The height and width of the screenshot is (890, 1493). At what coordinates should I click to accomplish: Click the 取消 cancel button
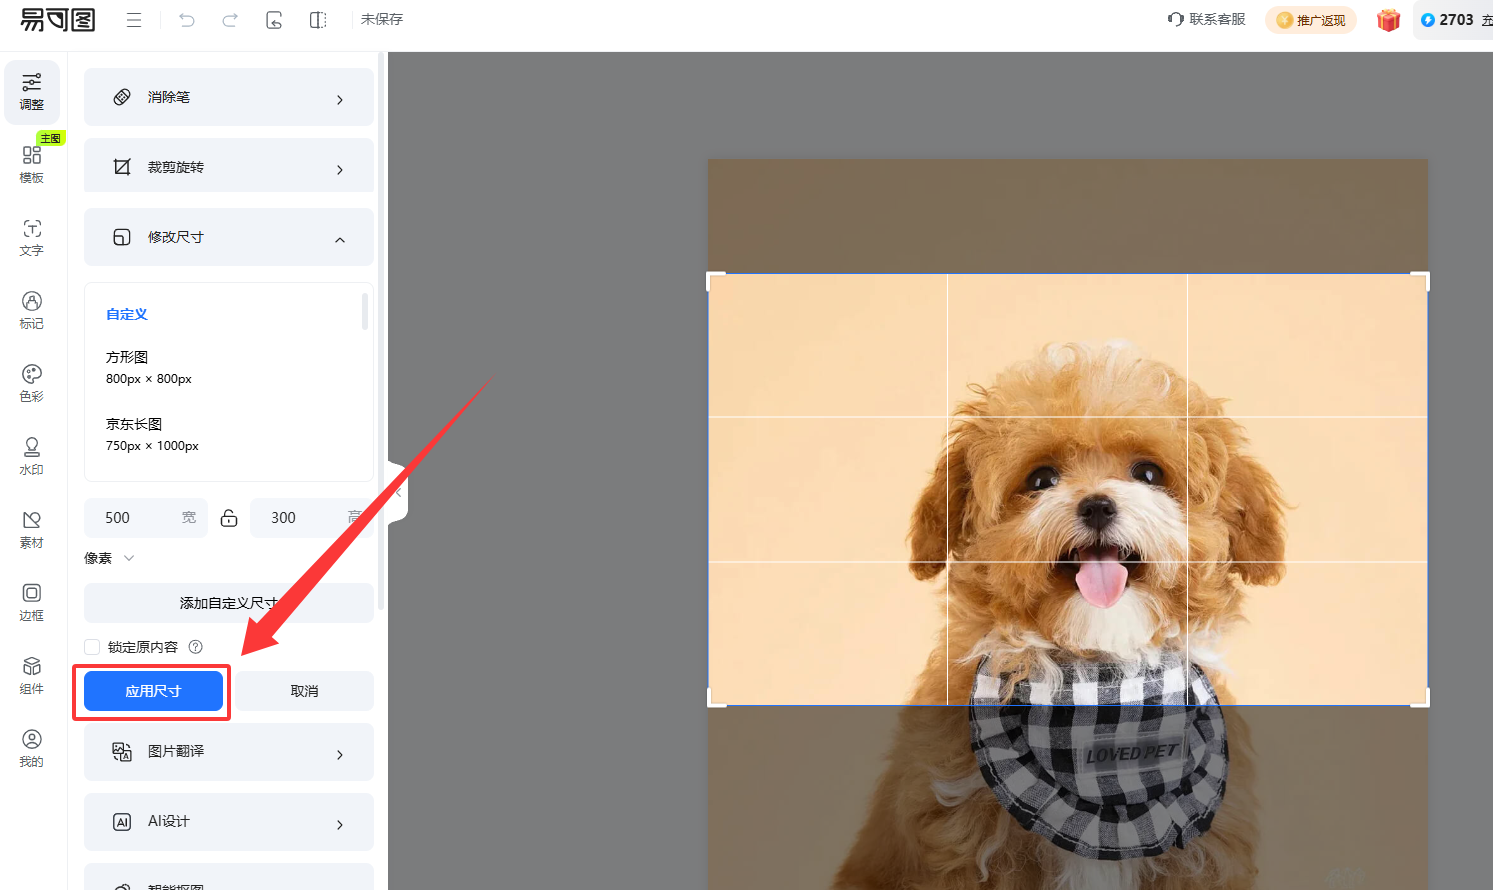pos(305,691)
